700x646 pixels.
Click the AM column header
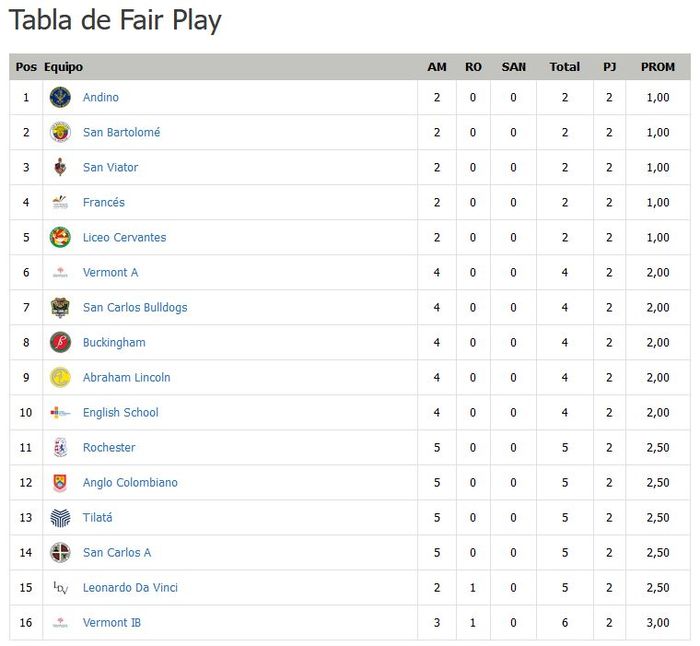(x=437, y=67)
